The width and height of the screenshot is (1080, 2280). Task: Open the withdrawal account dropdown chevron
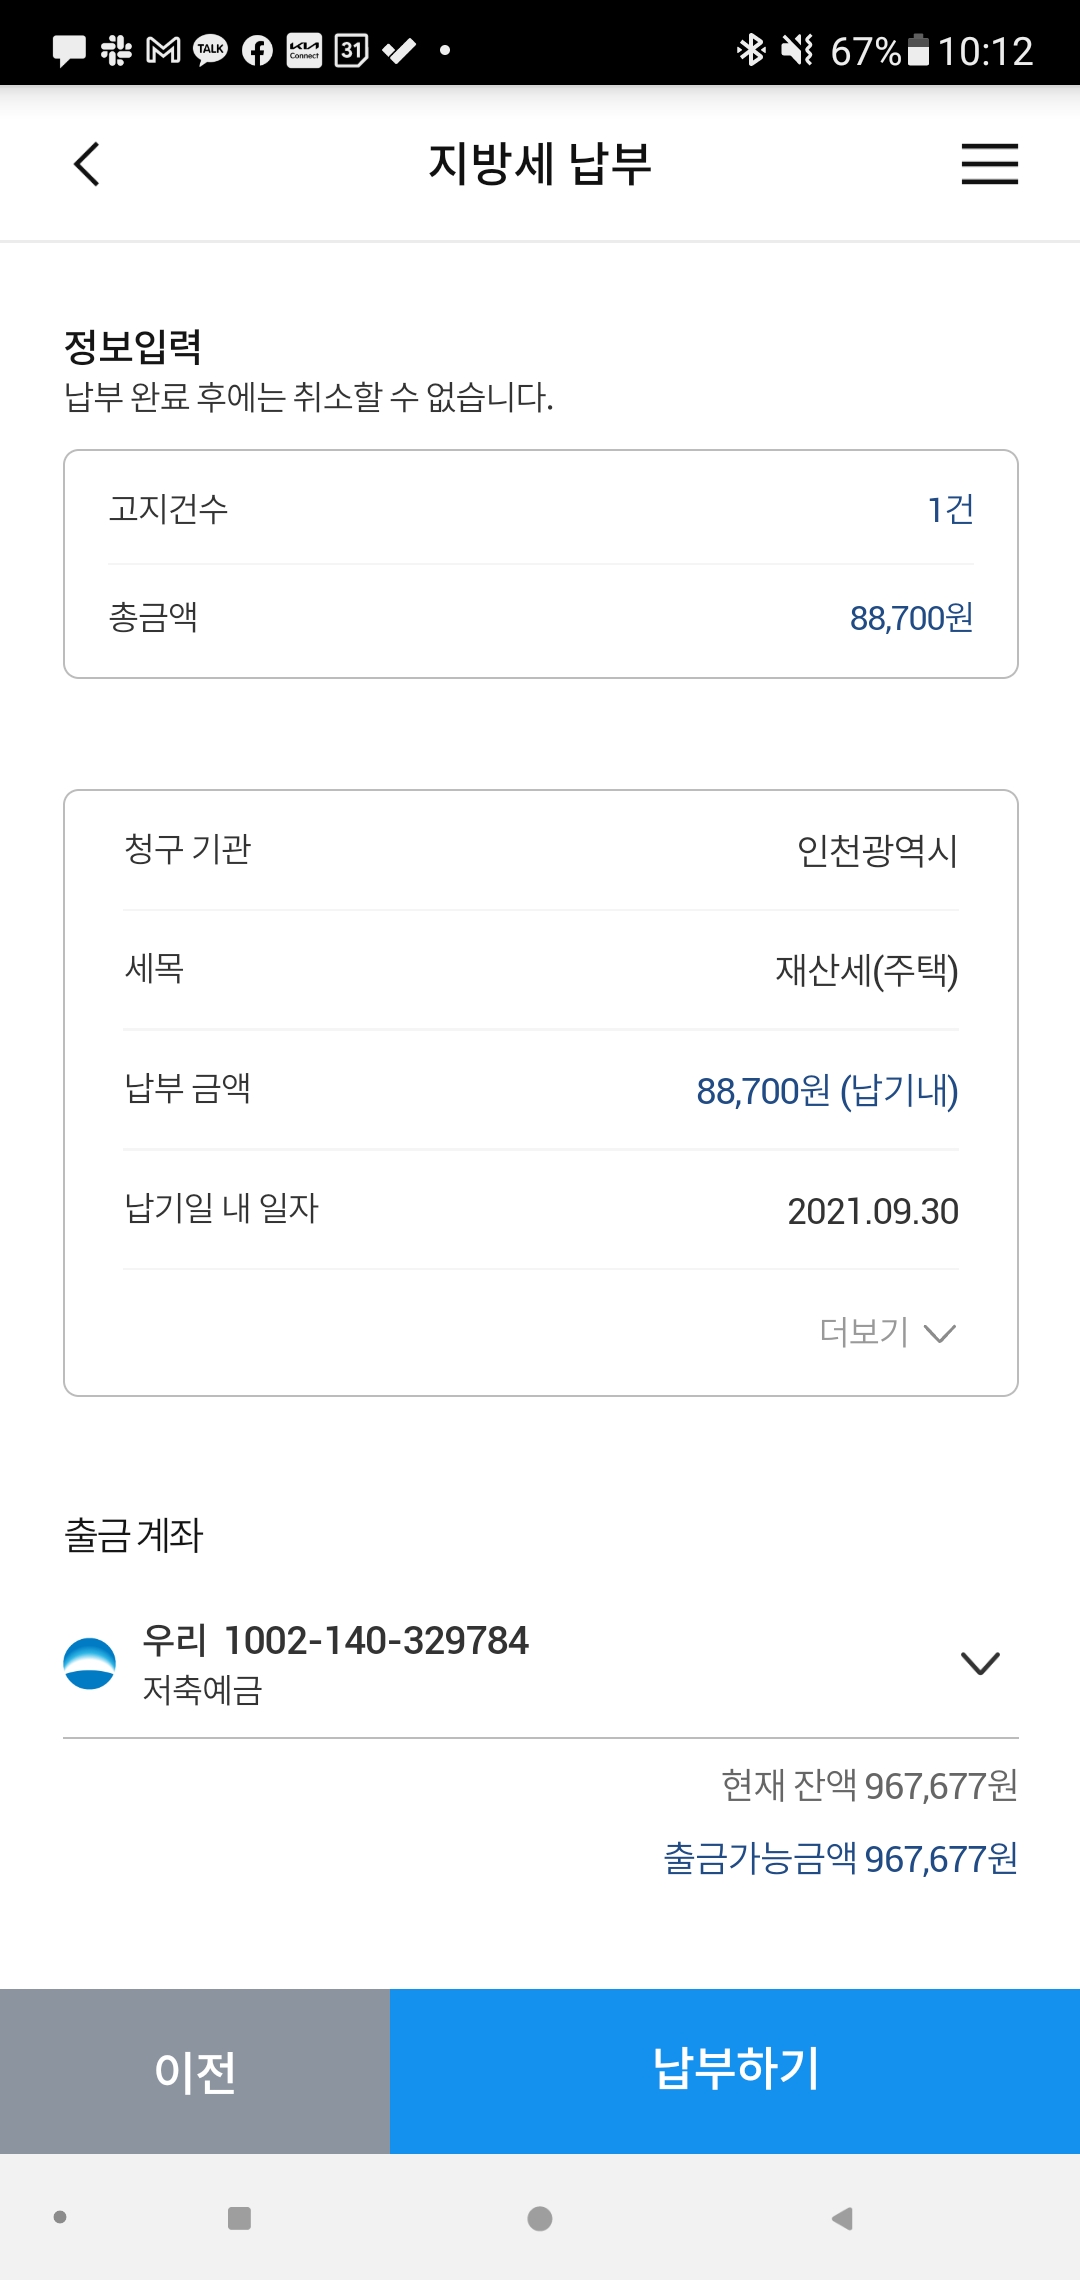(980, 1663)
